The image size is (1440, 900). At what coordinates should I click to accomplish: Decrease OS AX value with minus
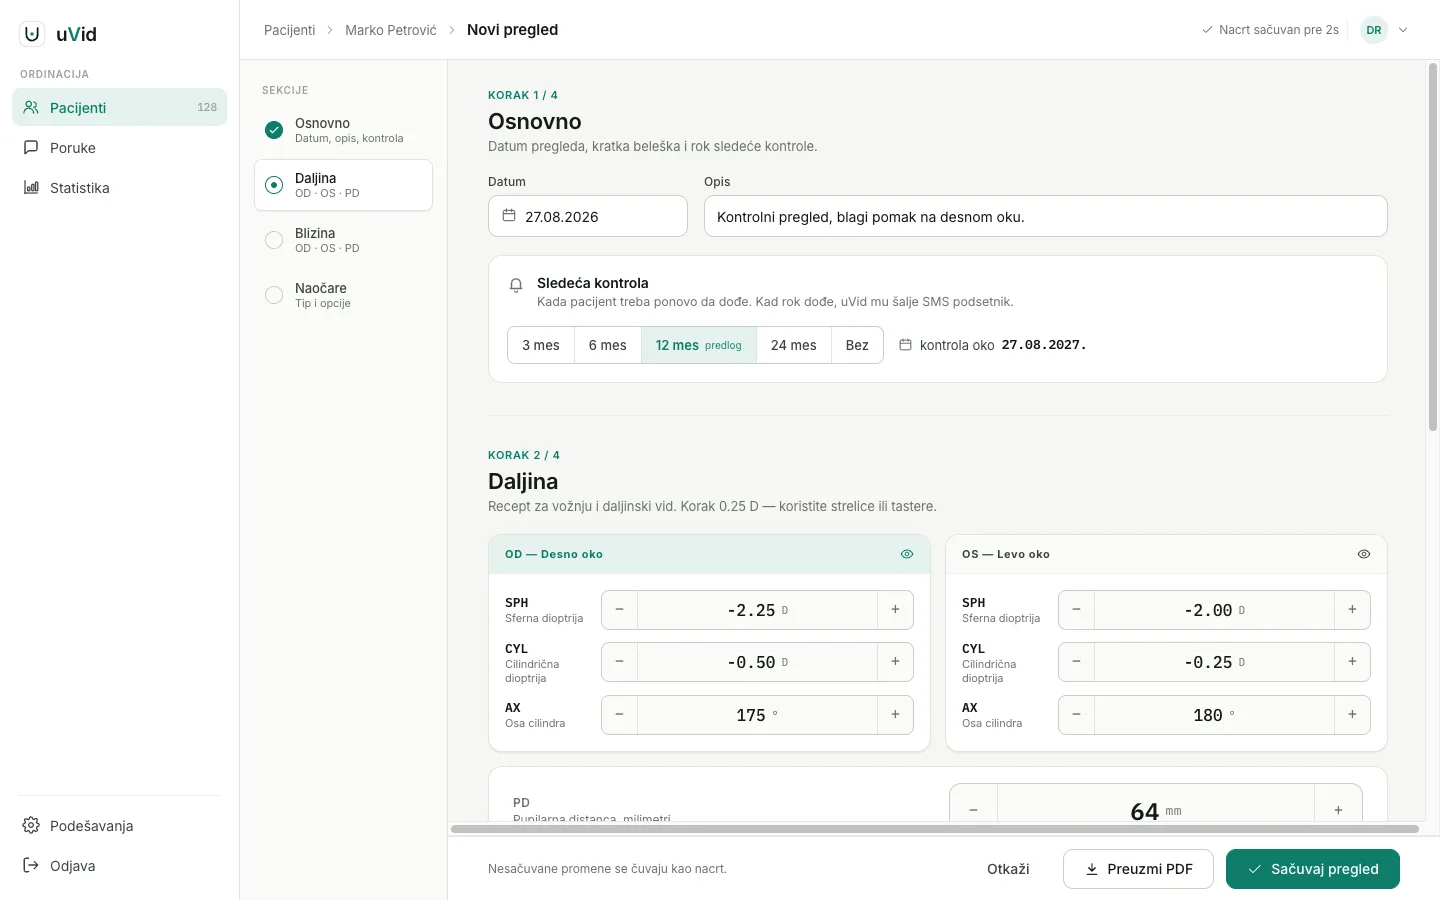click(1076, 715)
